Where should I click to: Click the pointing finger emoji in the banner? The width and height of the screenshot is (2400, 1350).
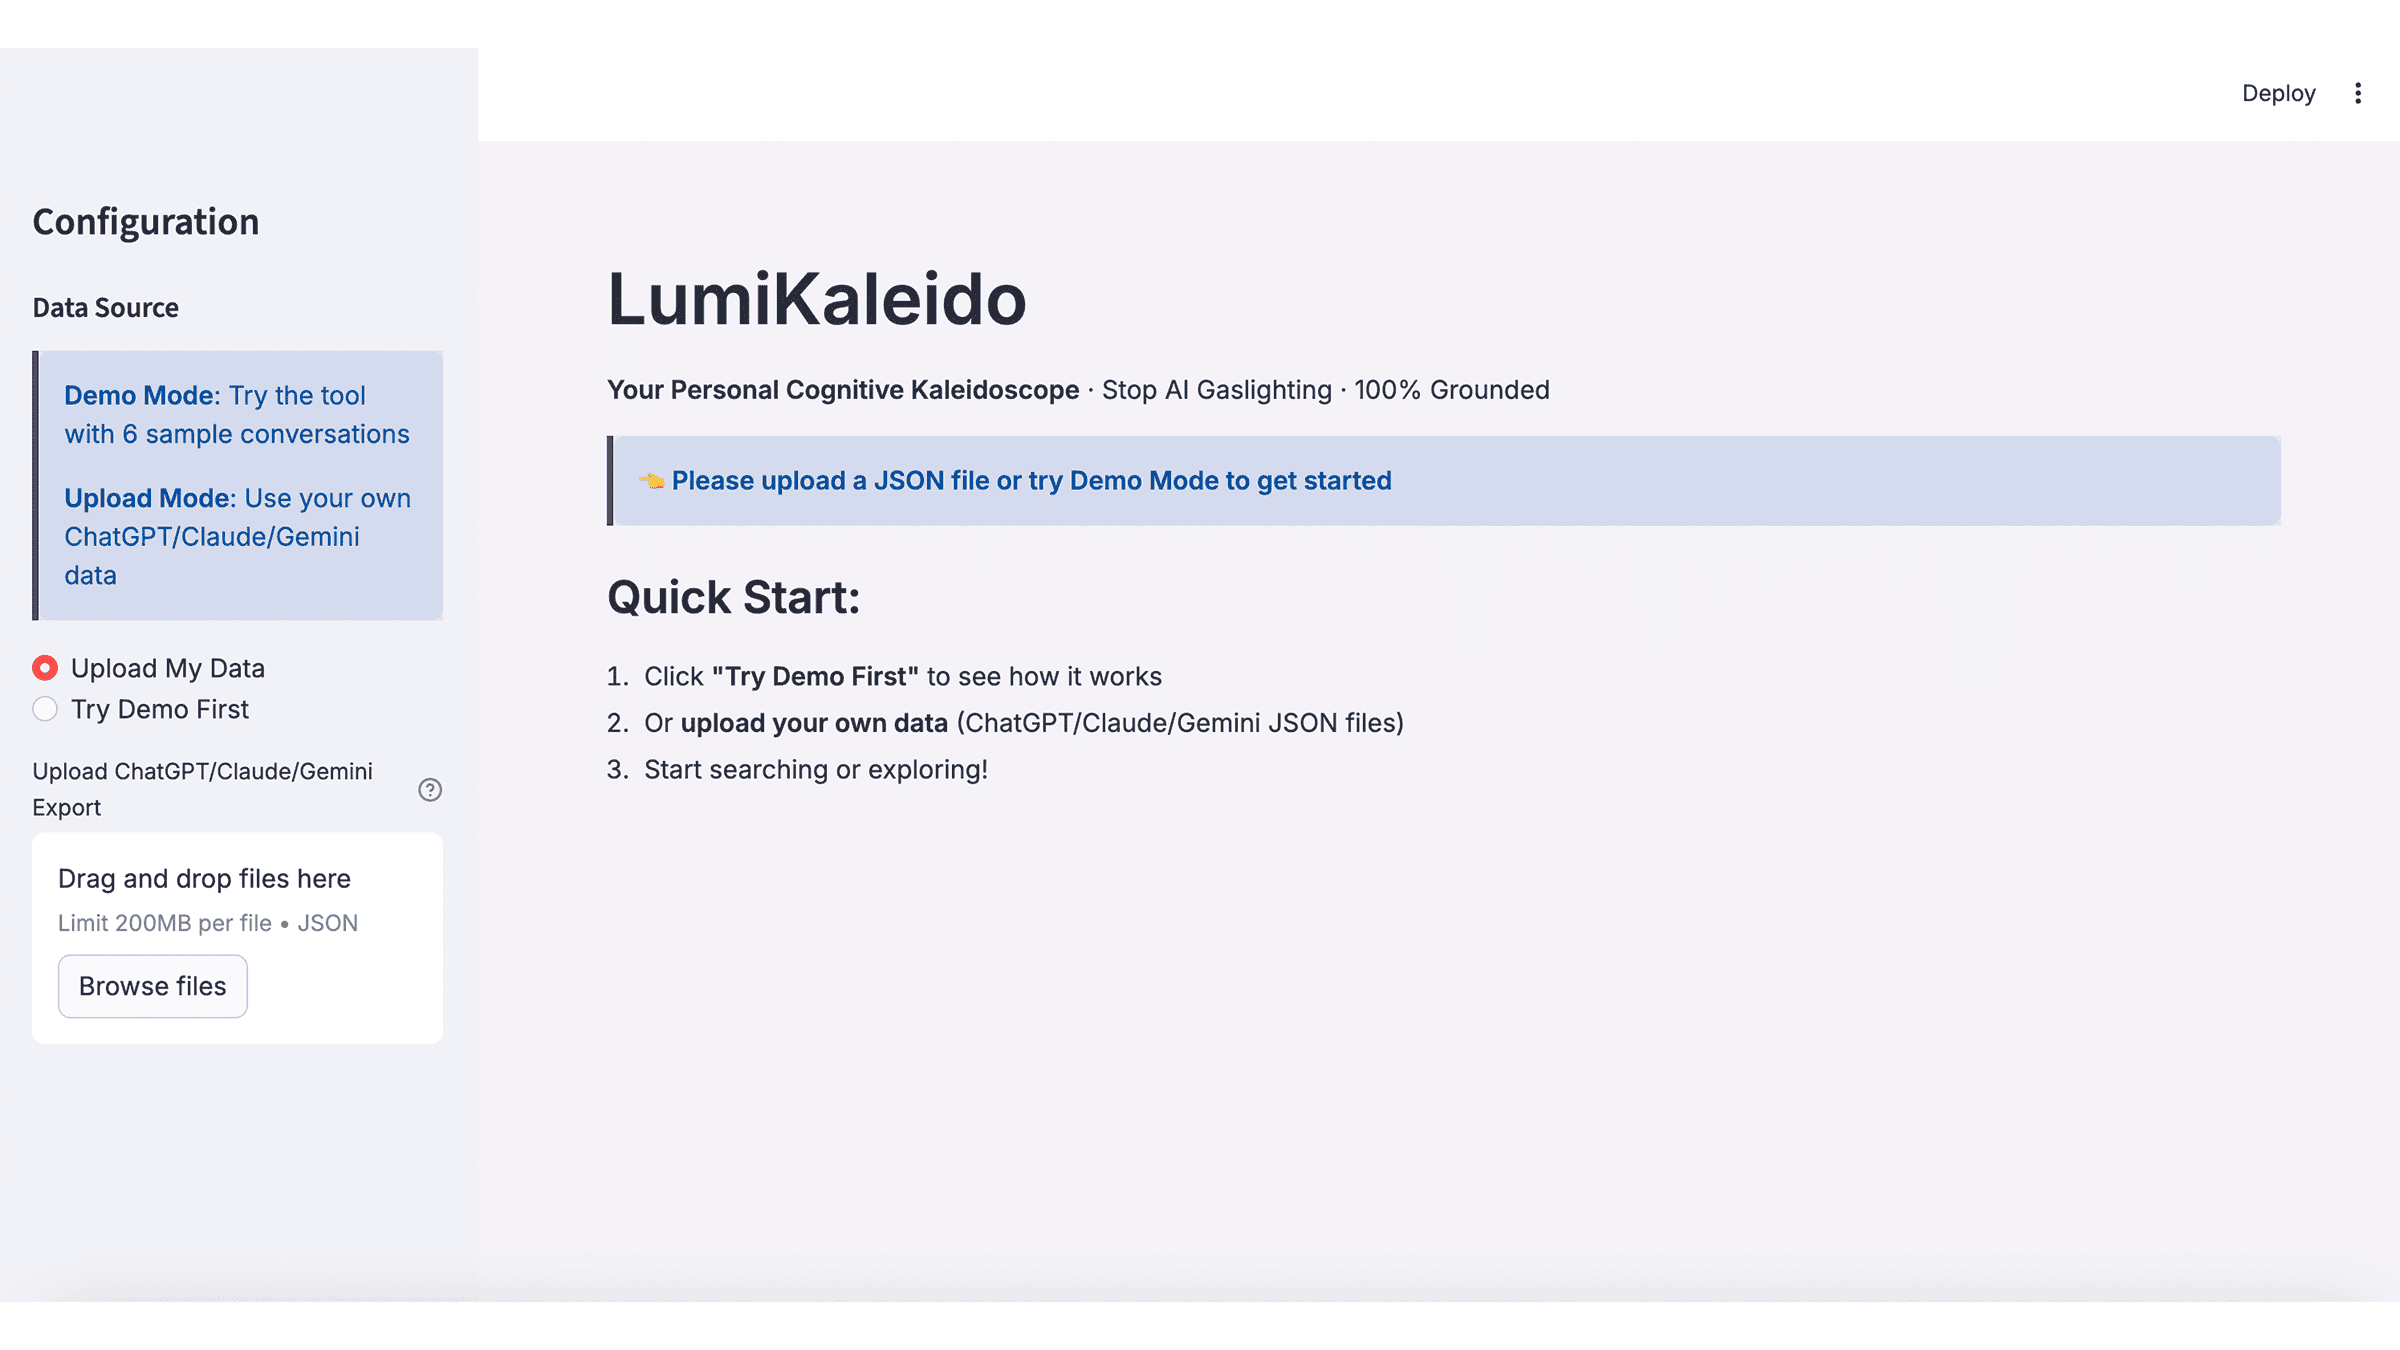coord(650,480)
